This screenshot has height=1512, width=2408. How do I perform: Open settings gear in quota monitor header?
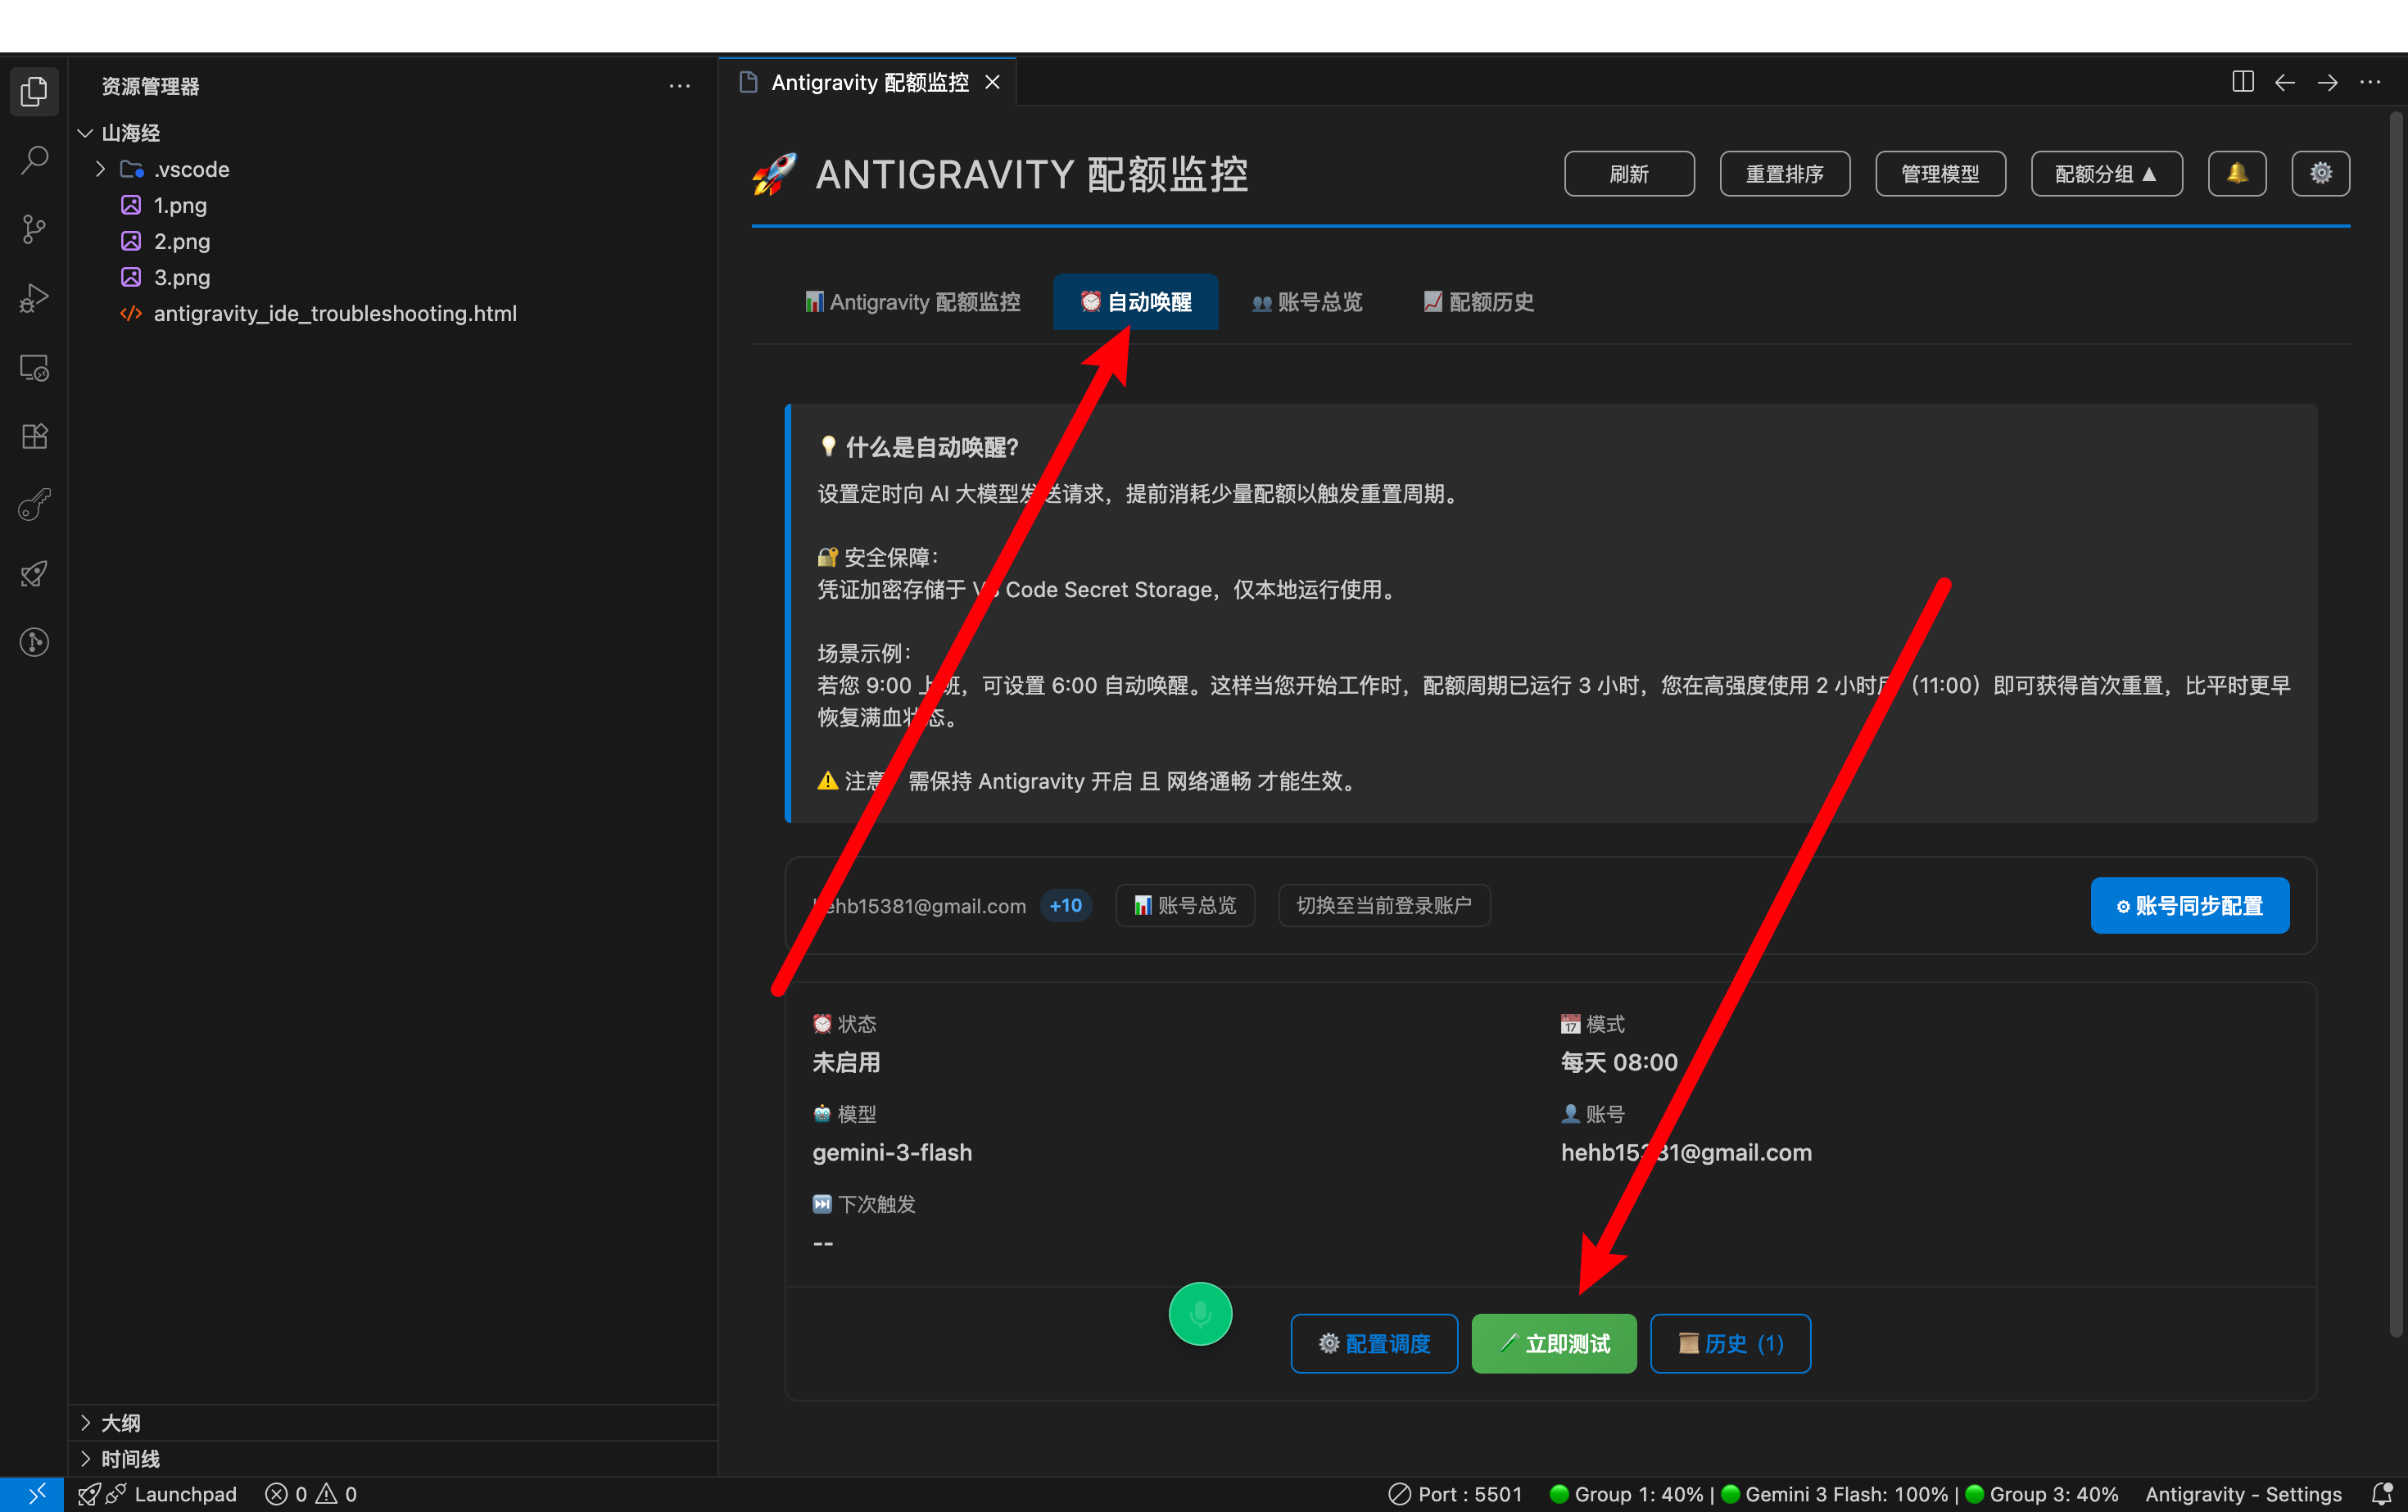tap(2320, 174)
